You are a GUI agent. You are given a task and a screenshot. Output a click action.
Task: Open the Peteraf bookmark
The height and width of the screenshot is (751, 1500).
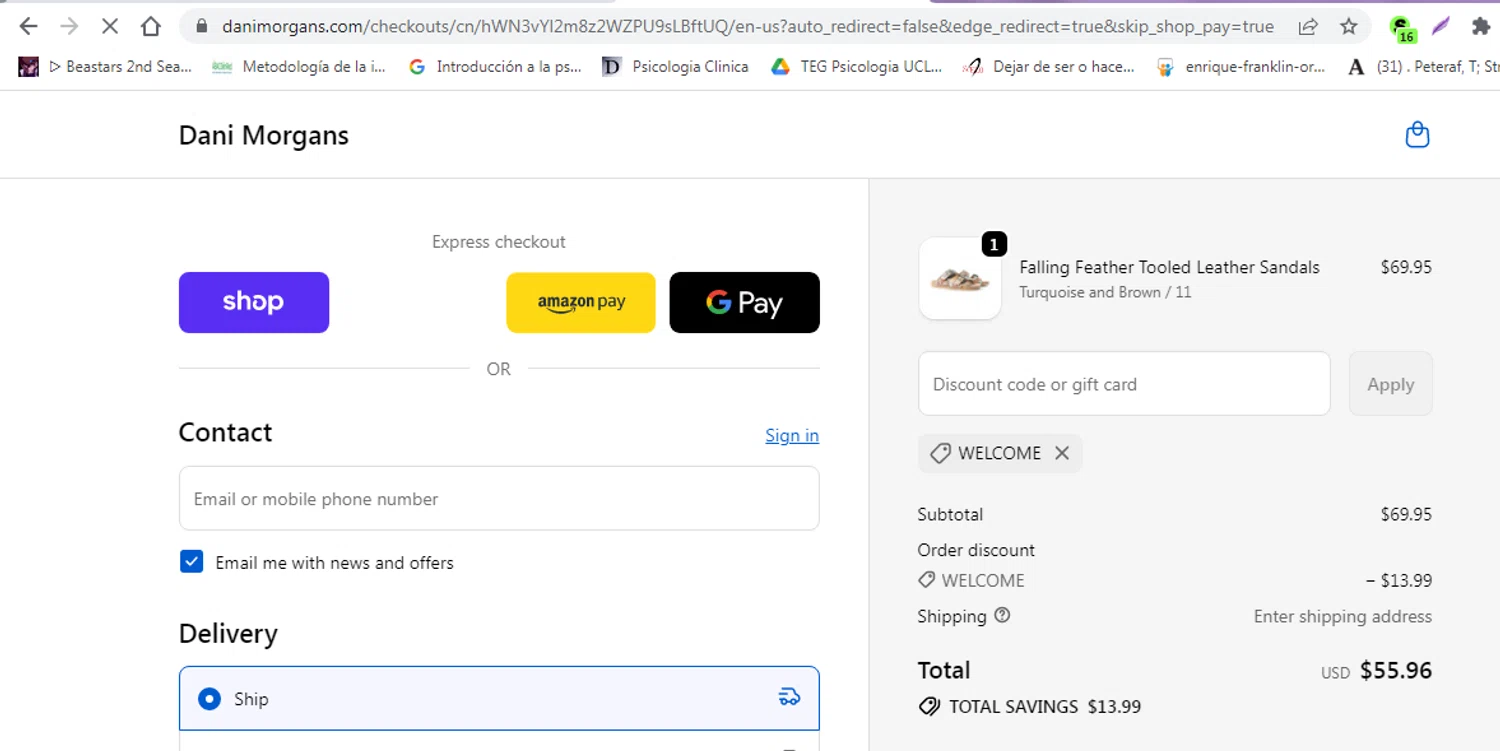coord(1424,67)
